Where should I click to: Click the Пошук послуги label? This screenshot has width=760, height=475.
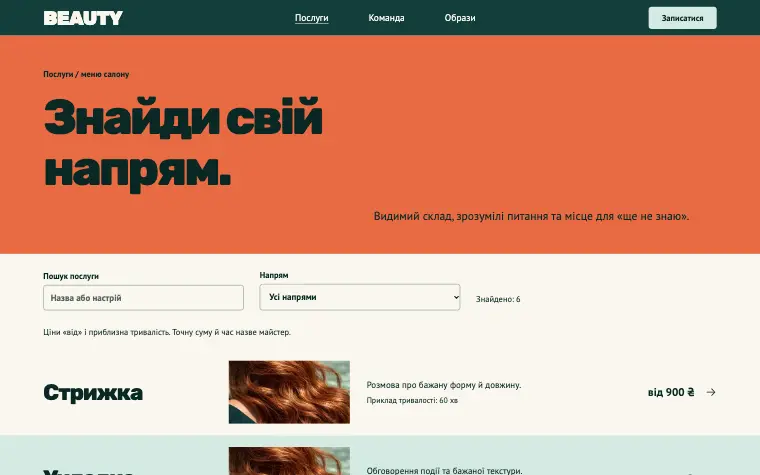pyautogui.click(x=71, y=276)
